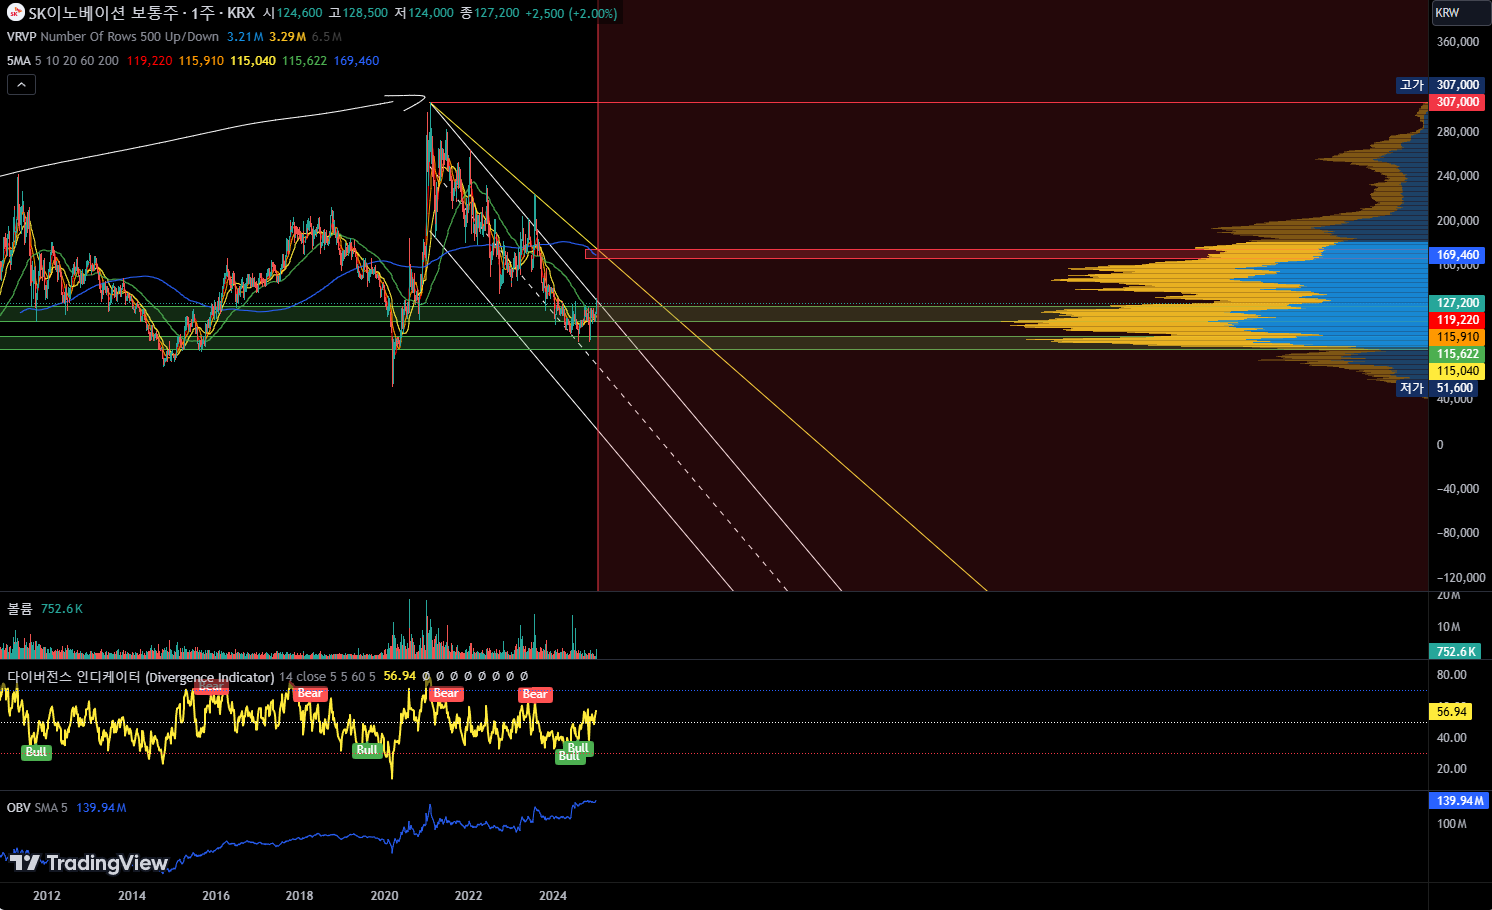Click the +2,500 (+2.00%) price change text
1492x910 pixels.
pyautogui.click(x=571, y=14)
